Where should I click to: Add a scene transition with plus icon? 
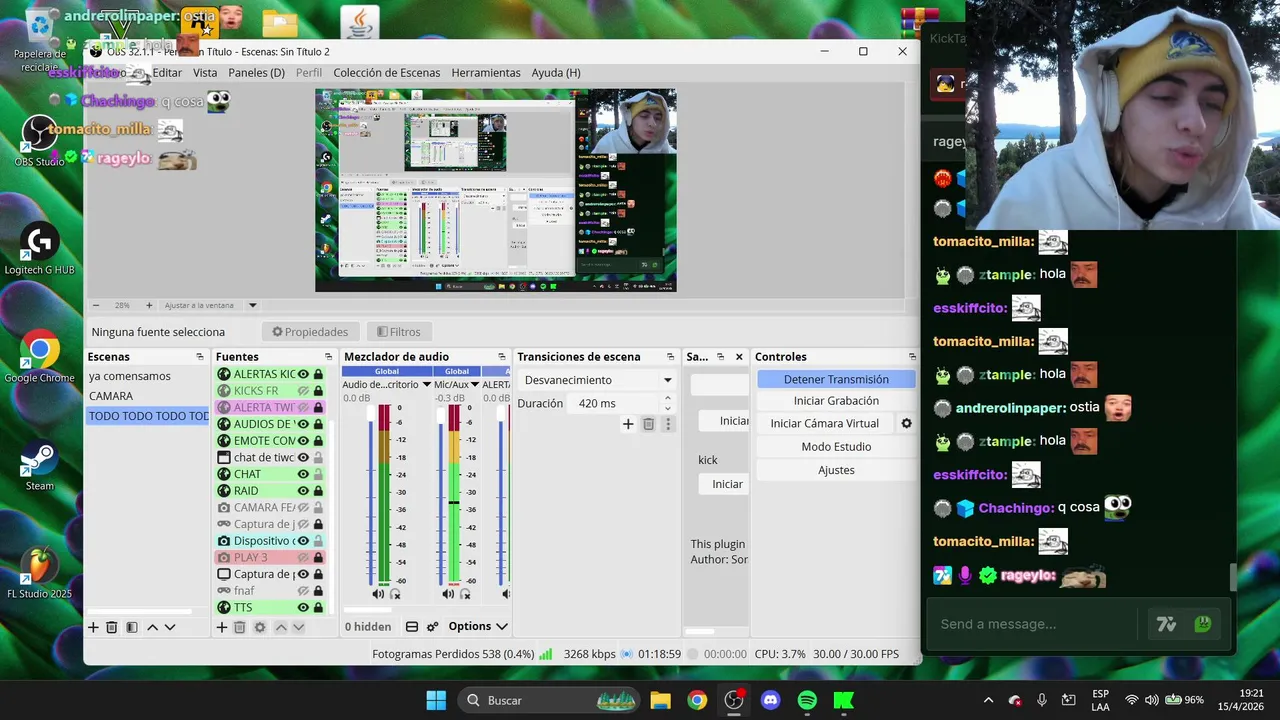(628, 424)
